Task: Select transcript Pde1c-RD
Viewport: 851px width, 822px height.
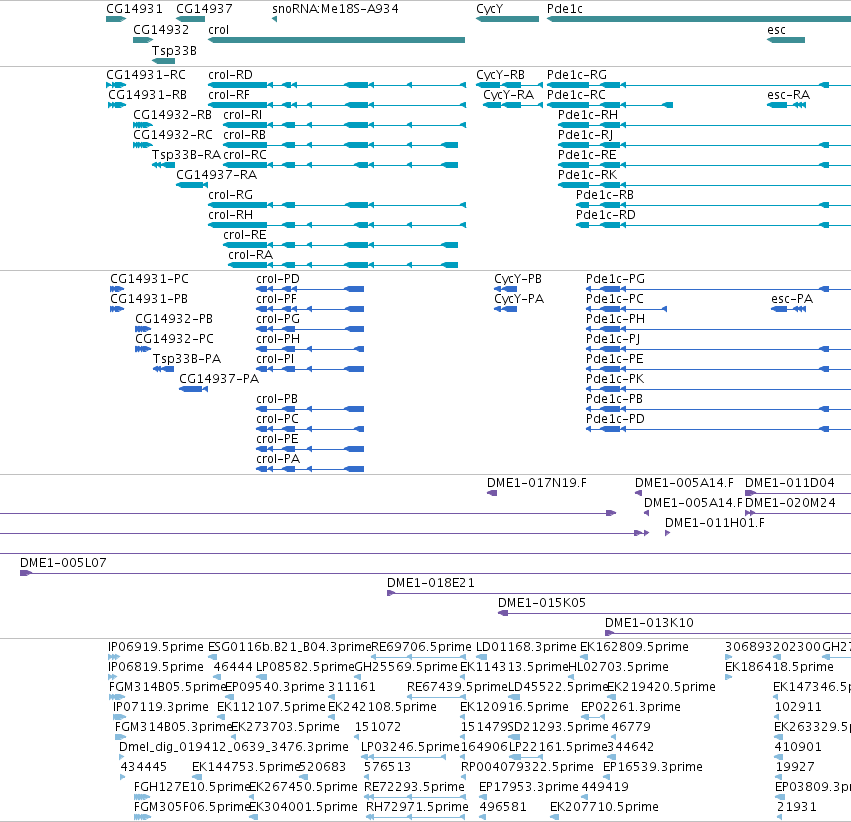Action: click(x=713, y=225)
